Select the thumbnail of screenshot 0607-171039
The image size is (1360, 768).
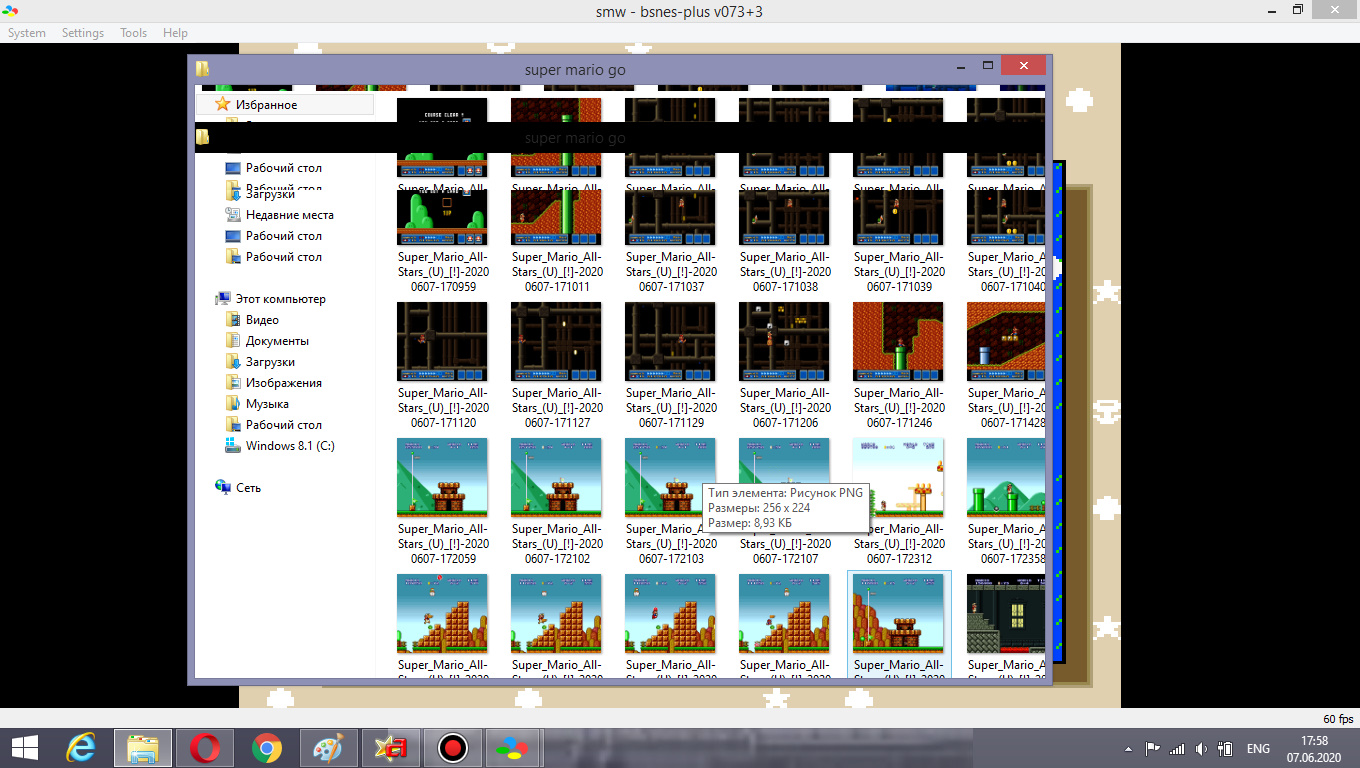coord(898,217)
